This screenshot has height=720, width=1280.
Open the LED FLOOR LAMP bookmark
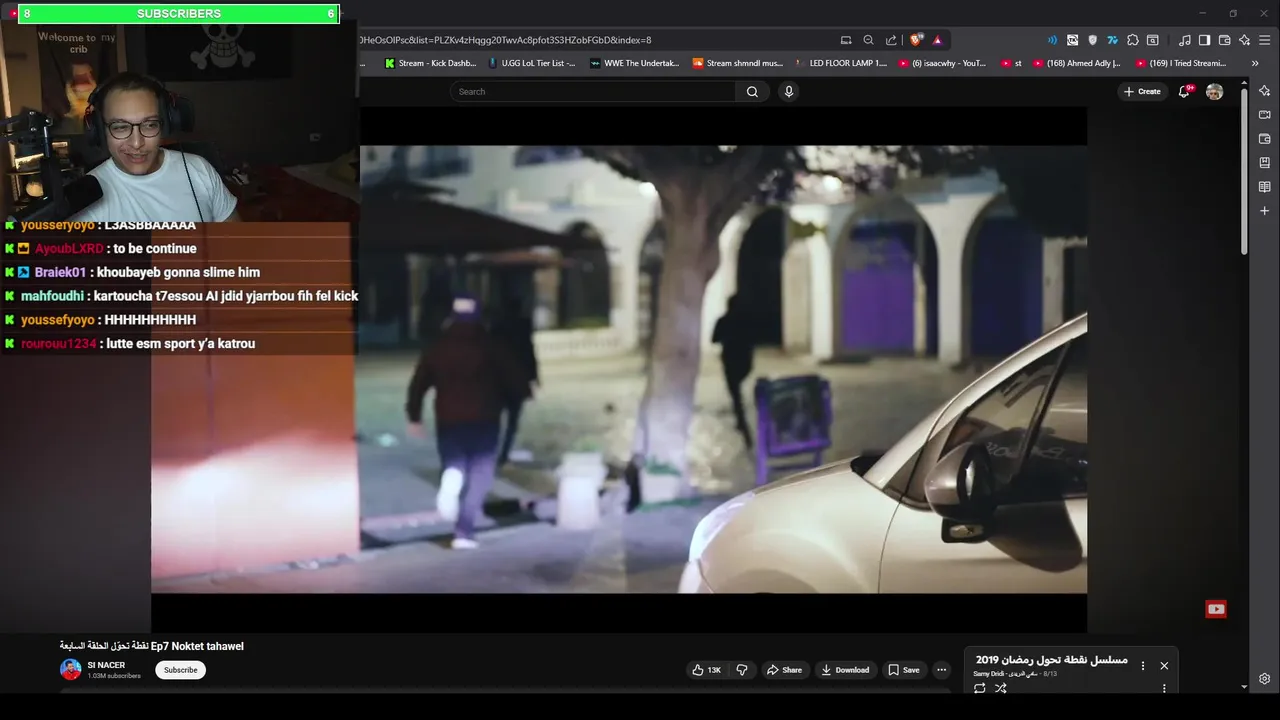(841, 63)
